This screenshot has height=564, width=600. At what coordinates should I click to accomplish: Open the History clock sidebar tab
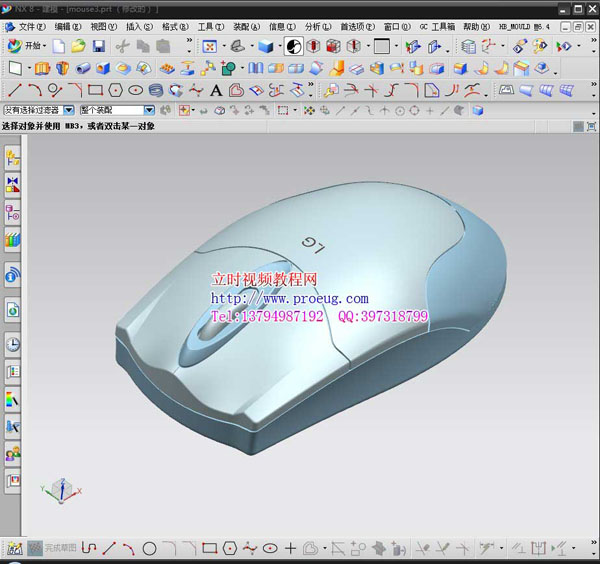(13, 344)
